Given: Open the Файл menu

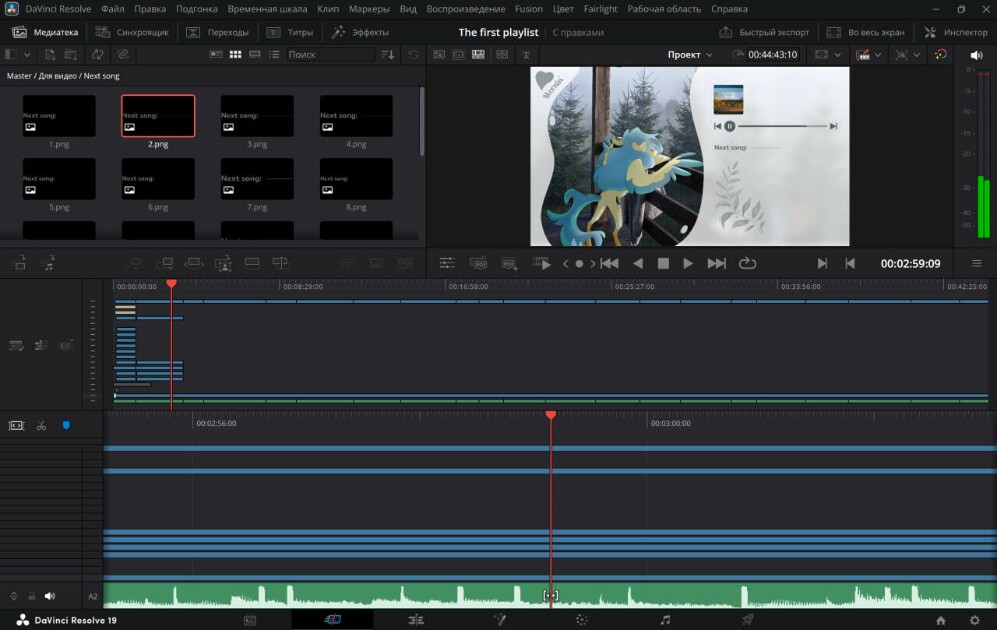Looking at the screenshot, I should 113,9.
